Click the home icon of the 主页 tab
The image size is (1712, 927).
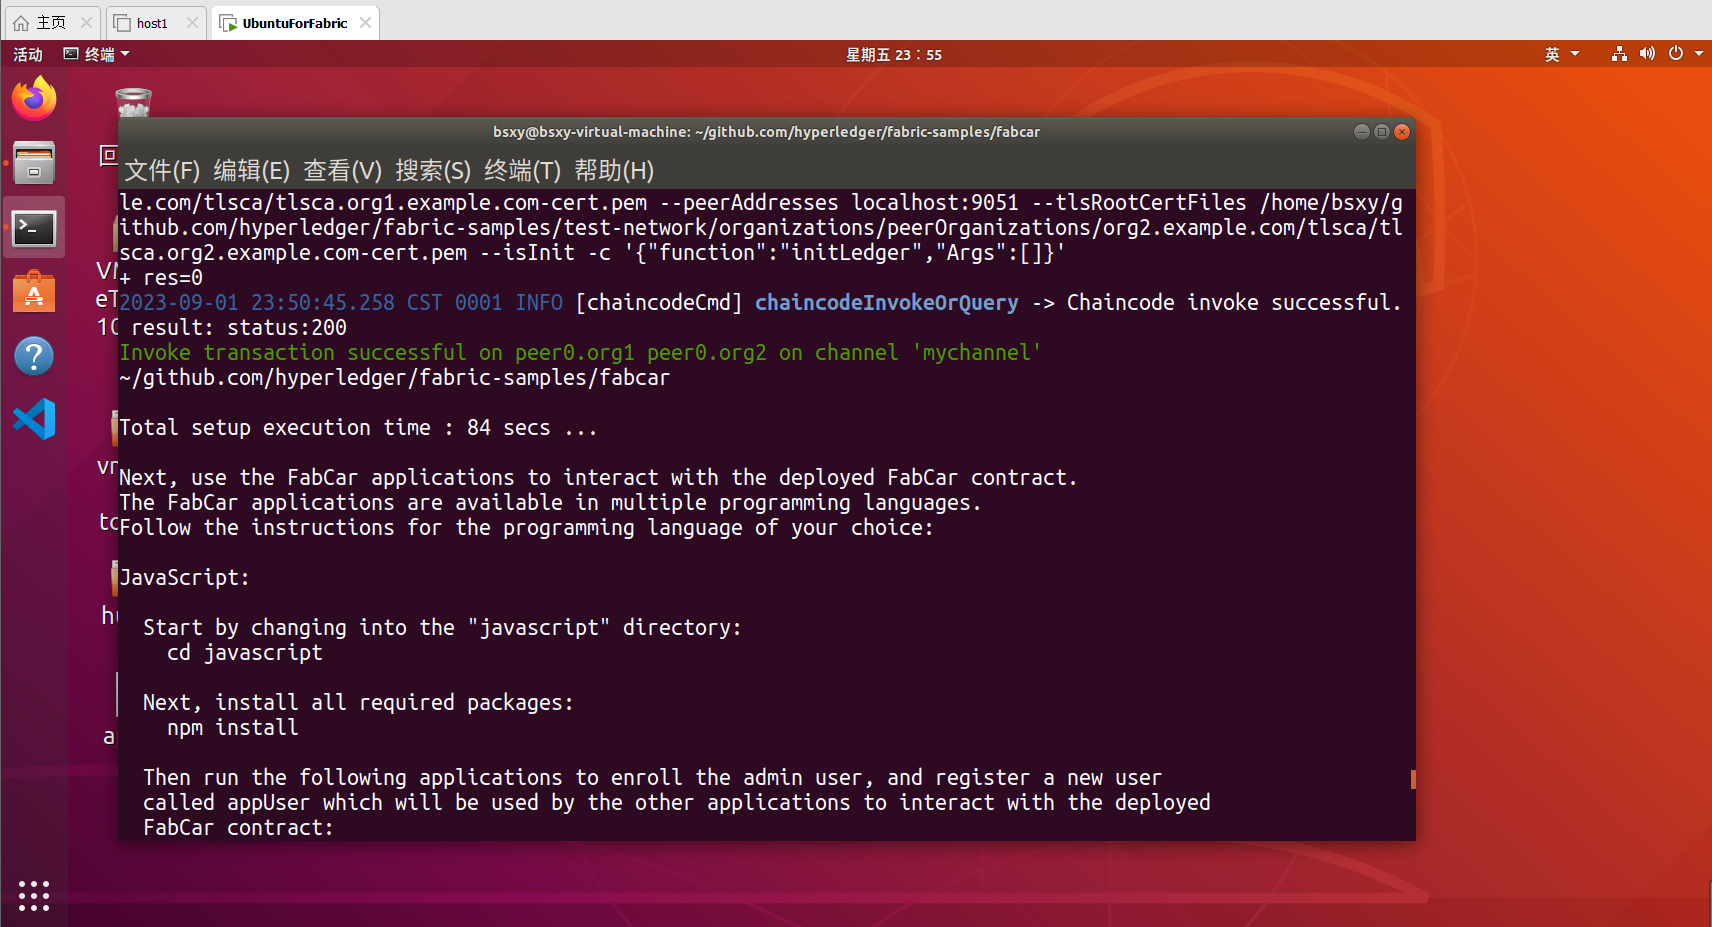[21, 23]
